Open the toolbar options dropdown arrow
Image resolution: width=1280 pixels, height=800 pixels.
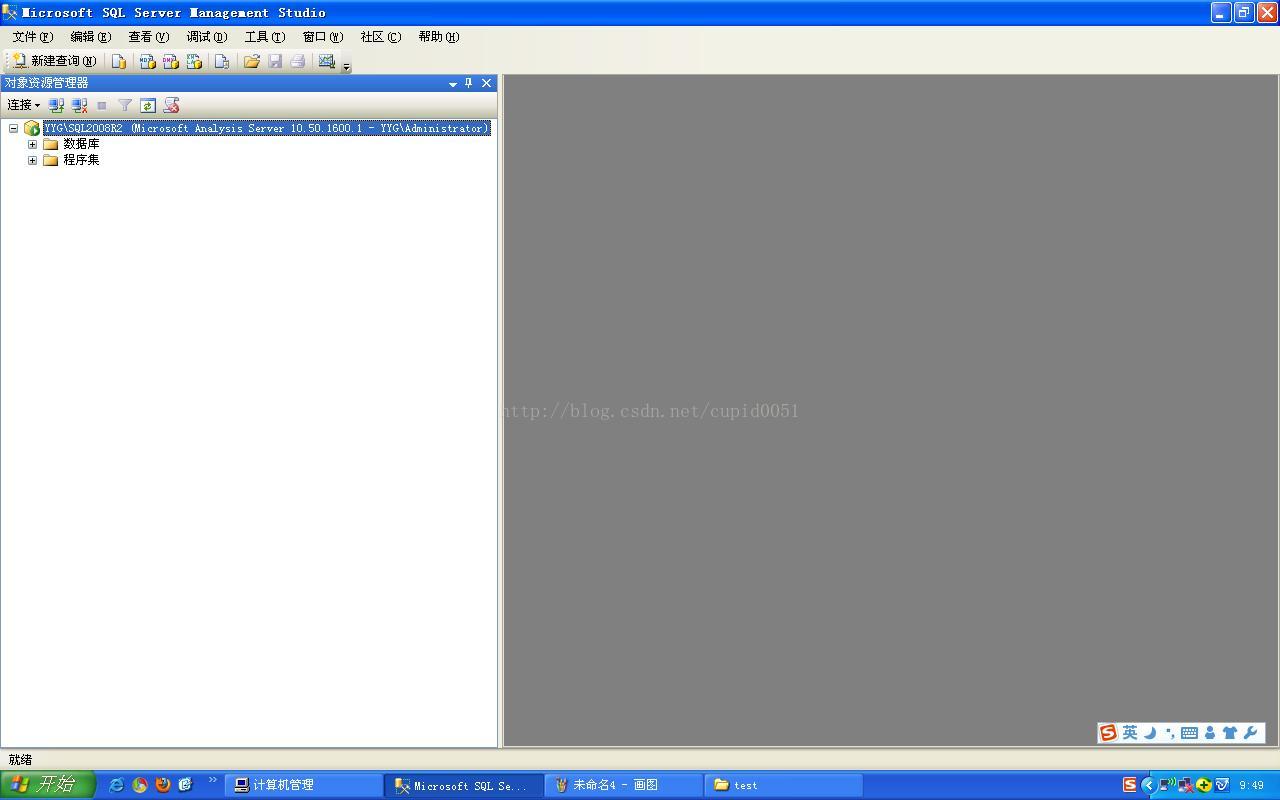(346, 65)
